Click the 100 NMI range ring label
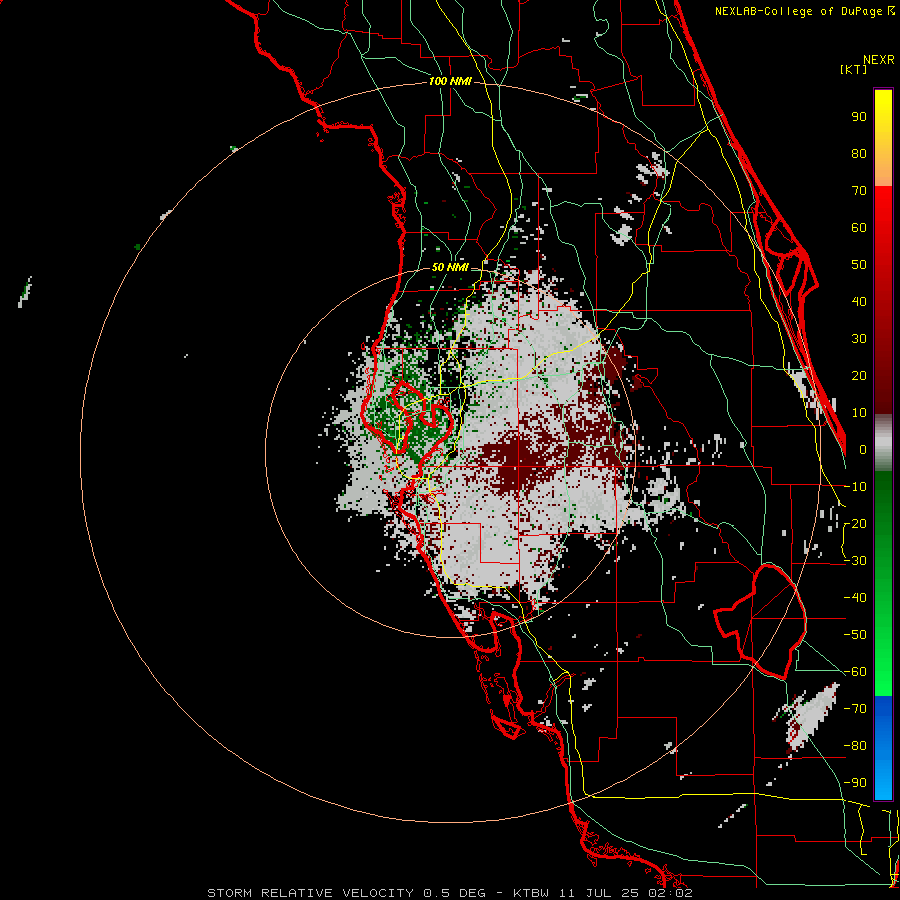The width and height of the screenshot is (900, 900). (x=450, y=82)
